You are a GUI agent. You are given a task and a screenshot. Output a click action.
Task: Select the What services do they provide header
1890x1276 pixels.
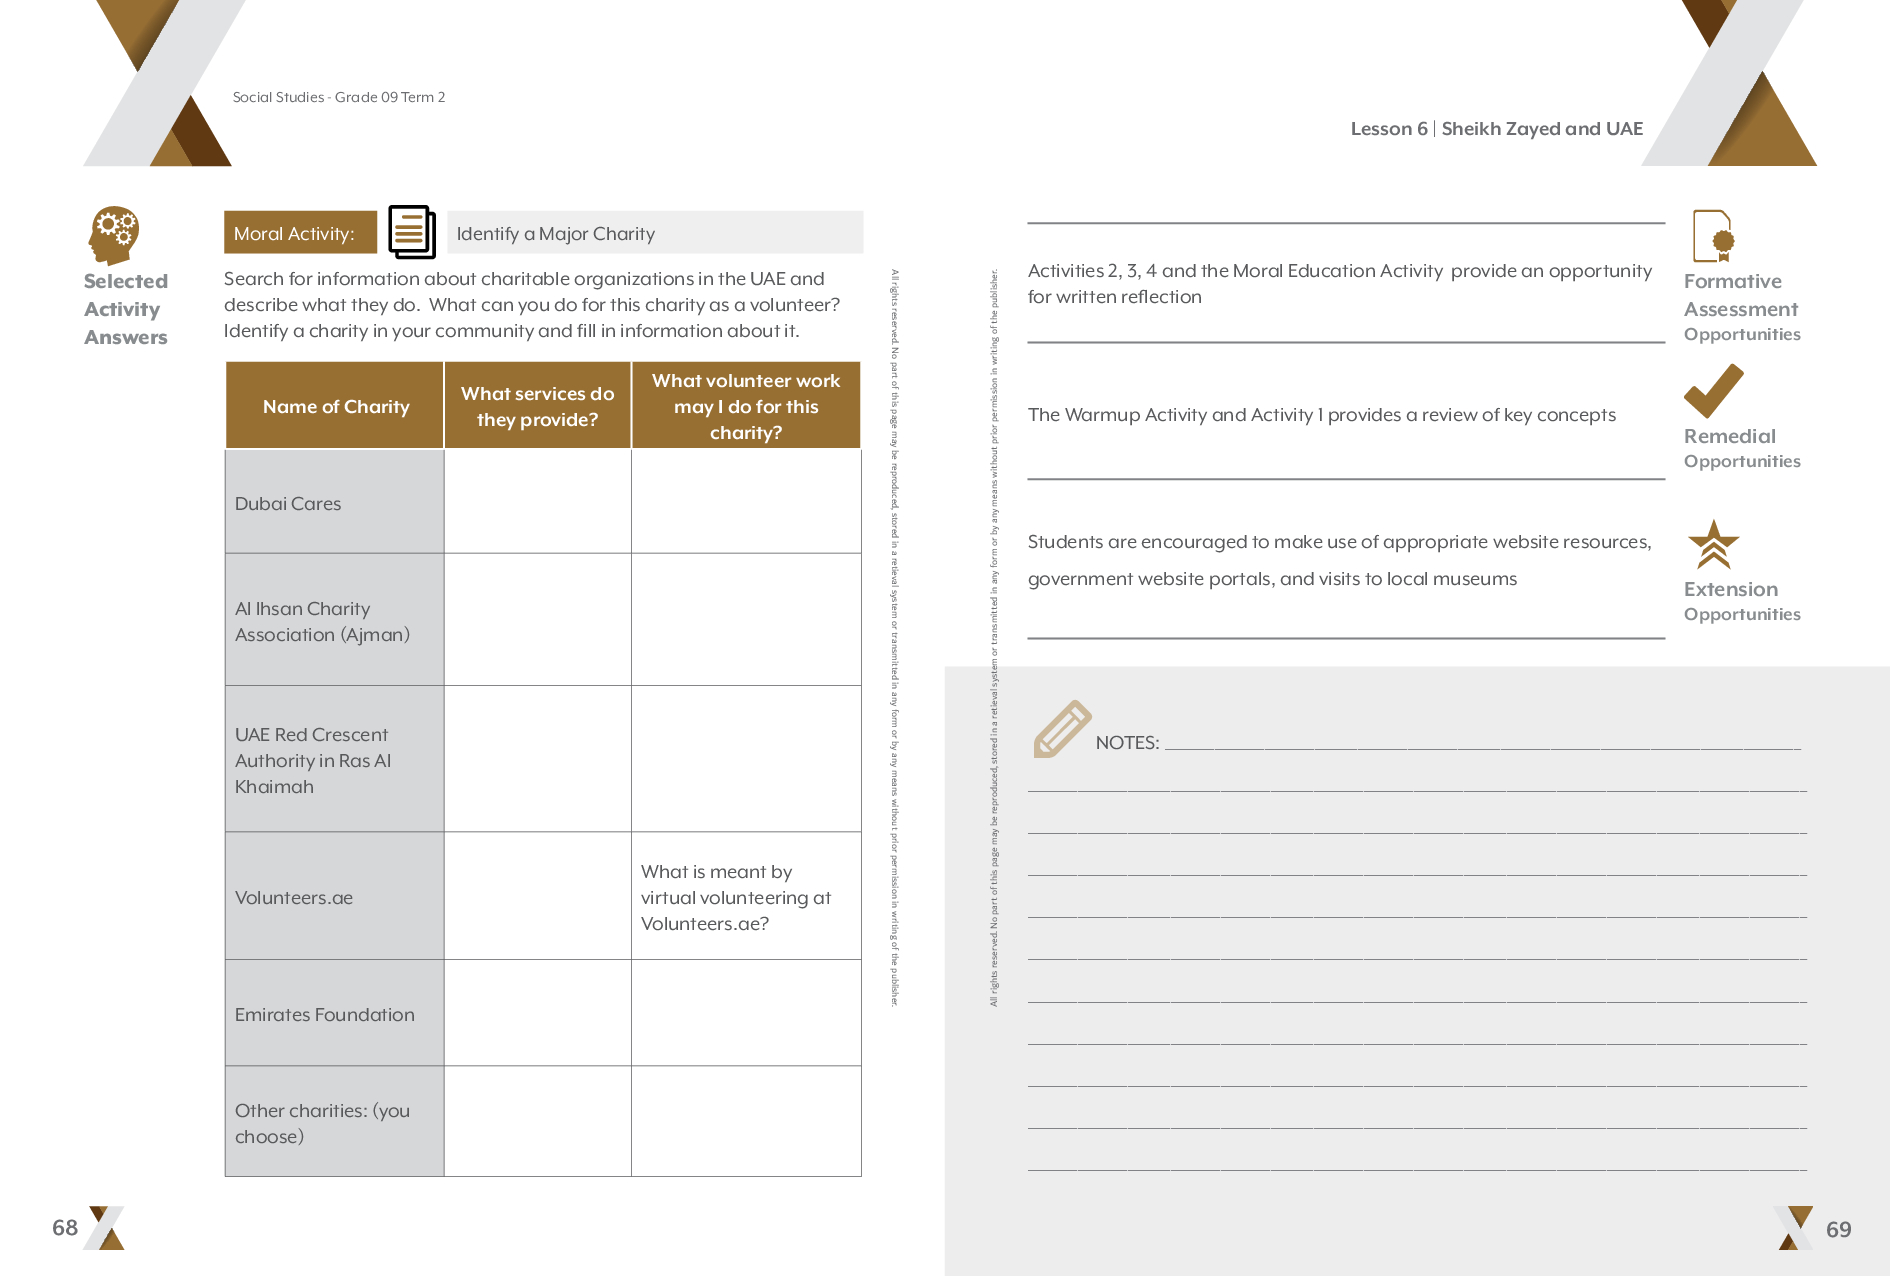point(537,406)
